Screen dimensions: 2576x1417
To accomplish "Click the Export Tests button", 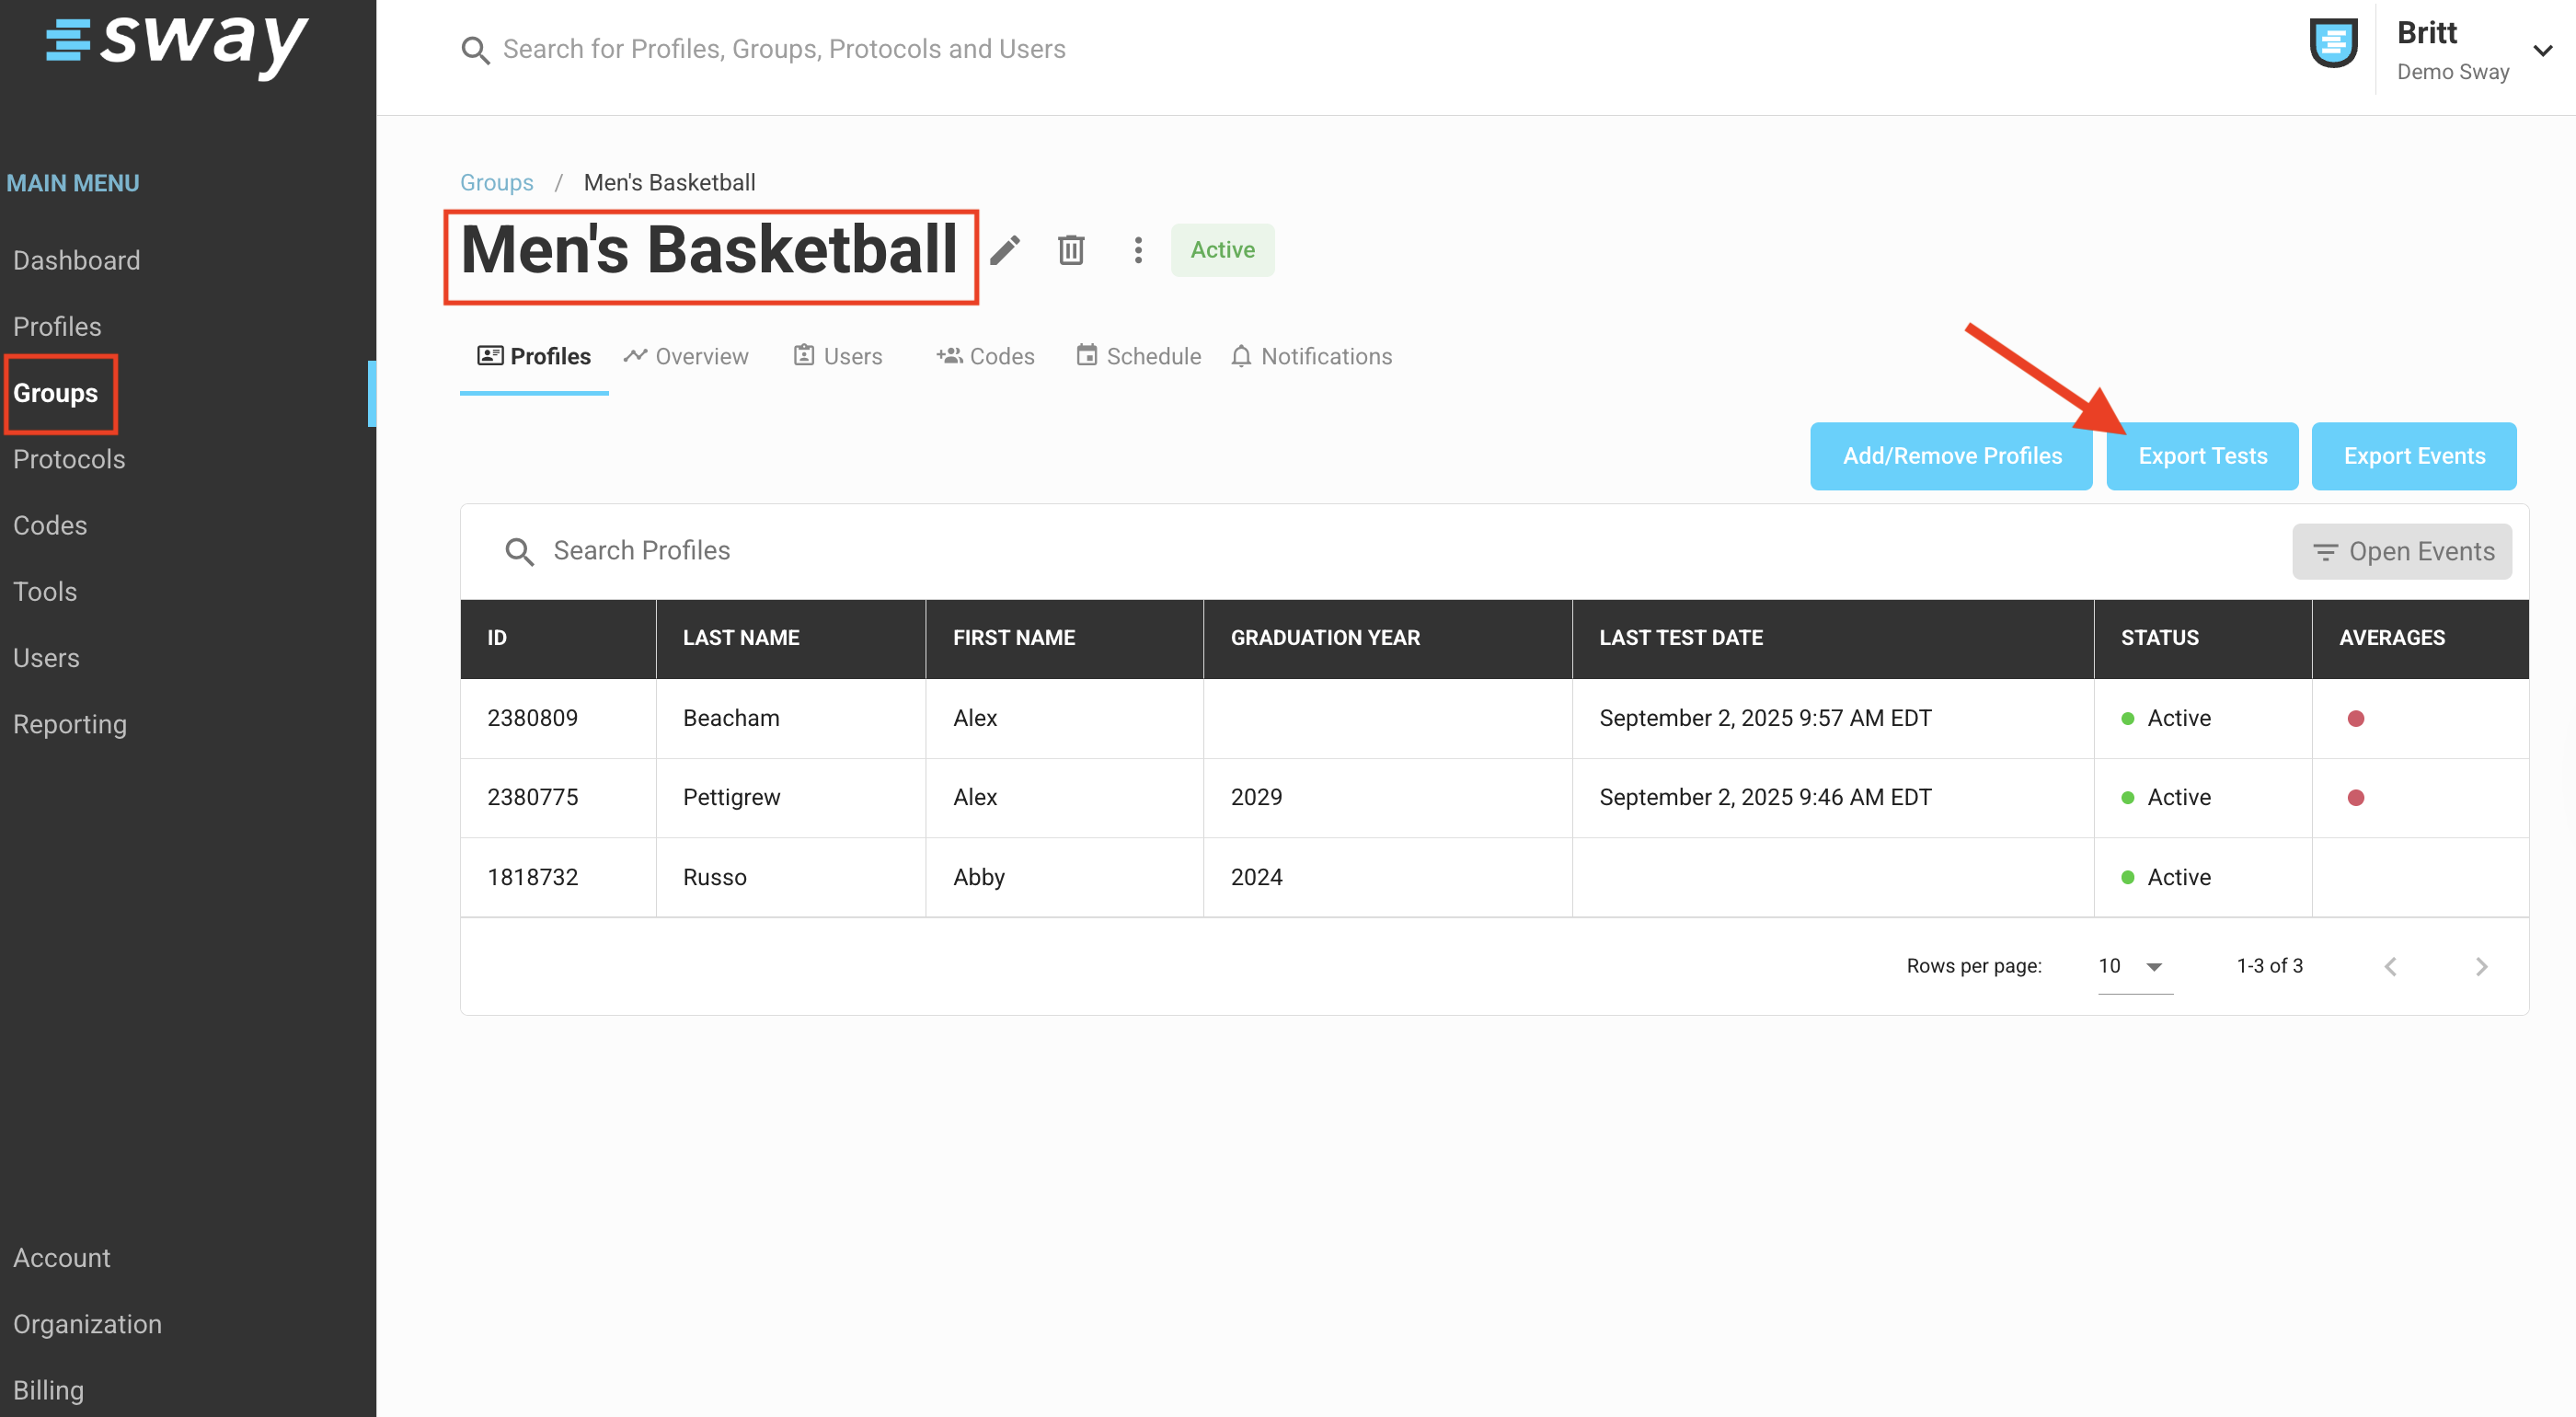I will point(2202,456).
